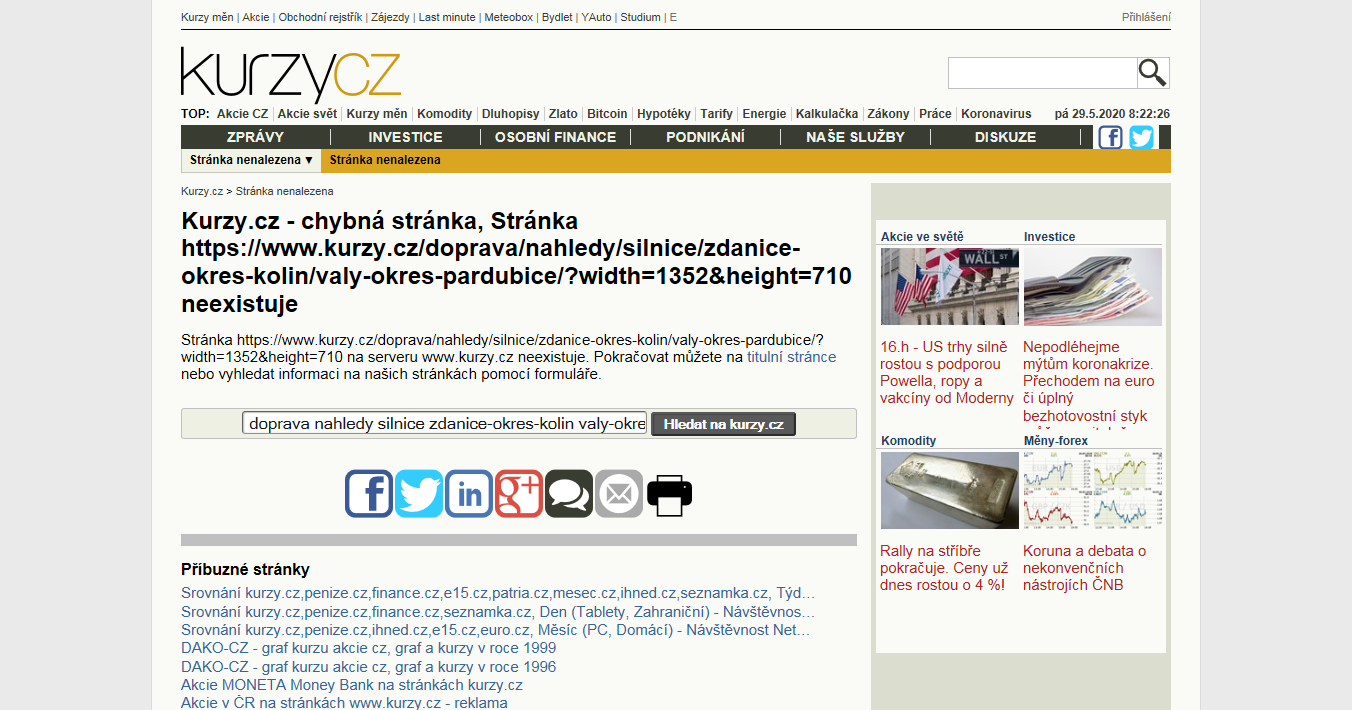Expand the 'Stránka nenalezena' dropdown

(251, 160)
